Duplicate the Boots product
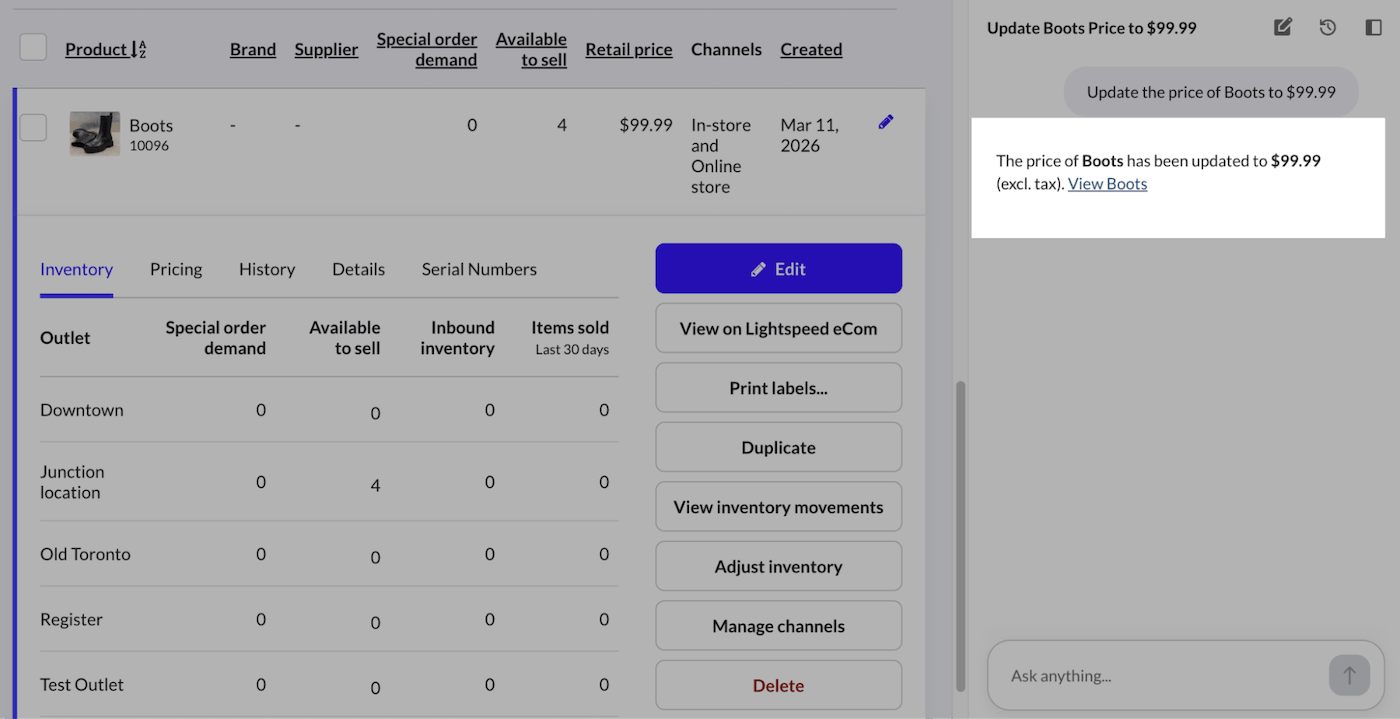This screenshot has height=719, width=1400. coord(779,447)
